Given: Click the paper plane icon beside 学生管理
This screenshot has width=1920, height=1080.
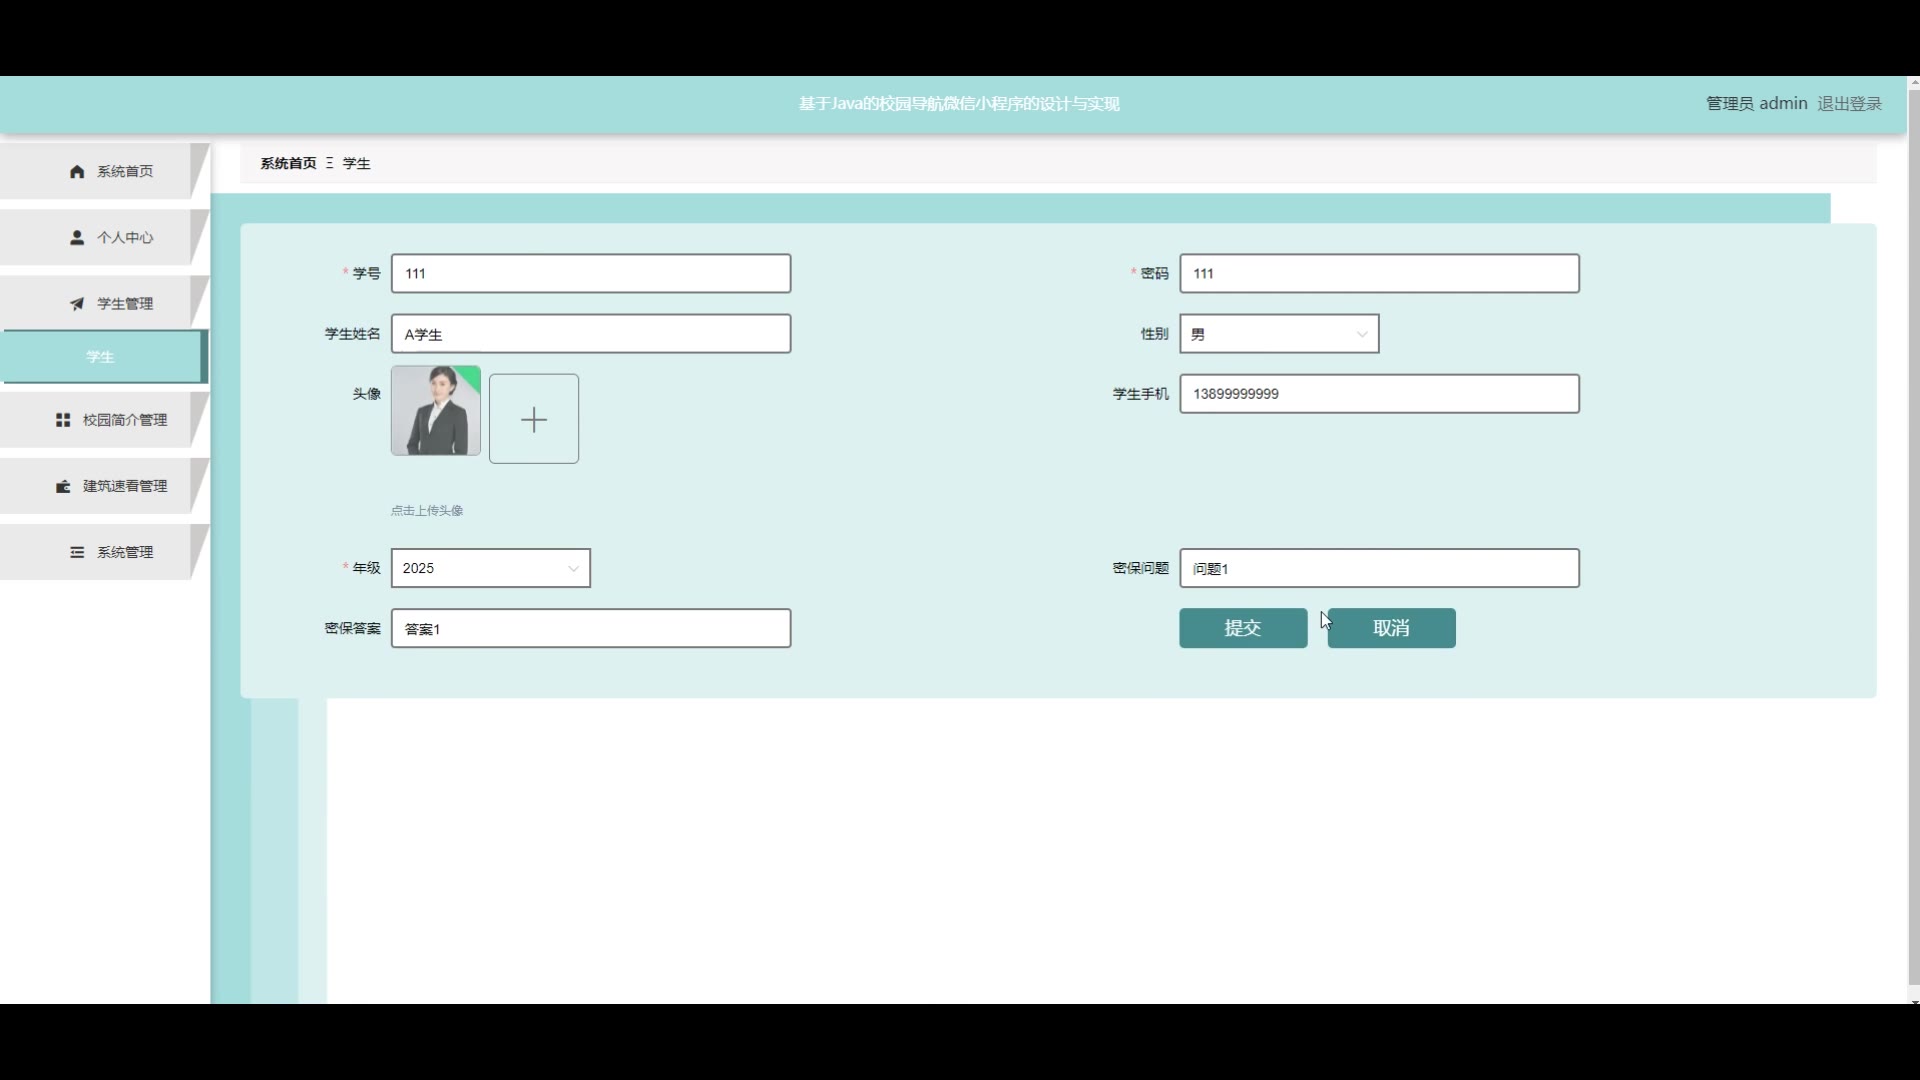Looking at the screenshot, I should point(77,304).
